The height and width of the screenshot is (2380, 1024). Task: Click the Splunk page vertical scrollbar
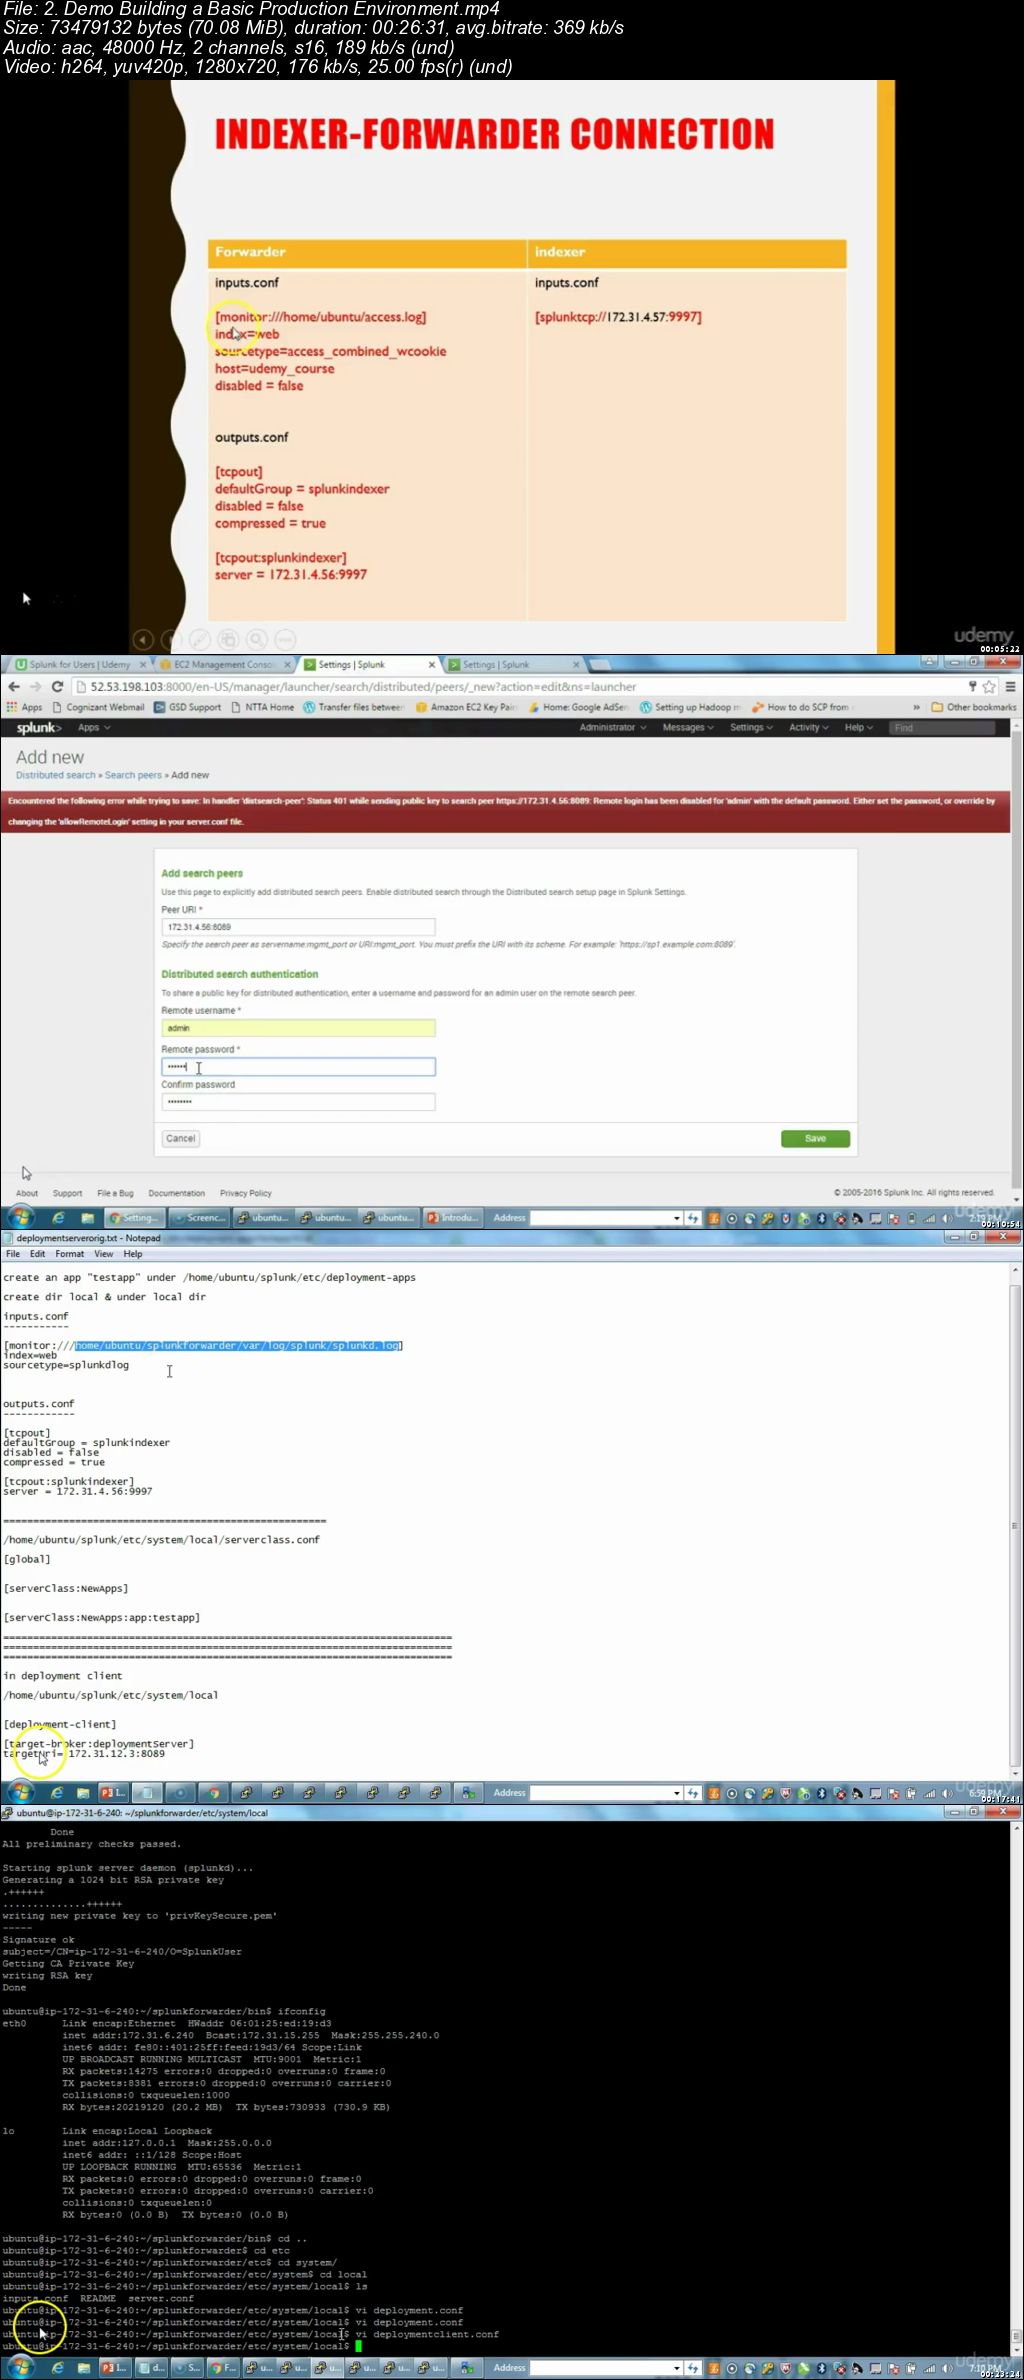[x=1016, y=964]
